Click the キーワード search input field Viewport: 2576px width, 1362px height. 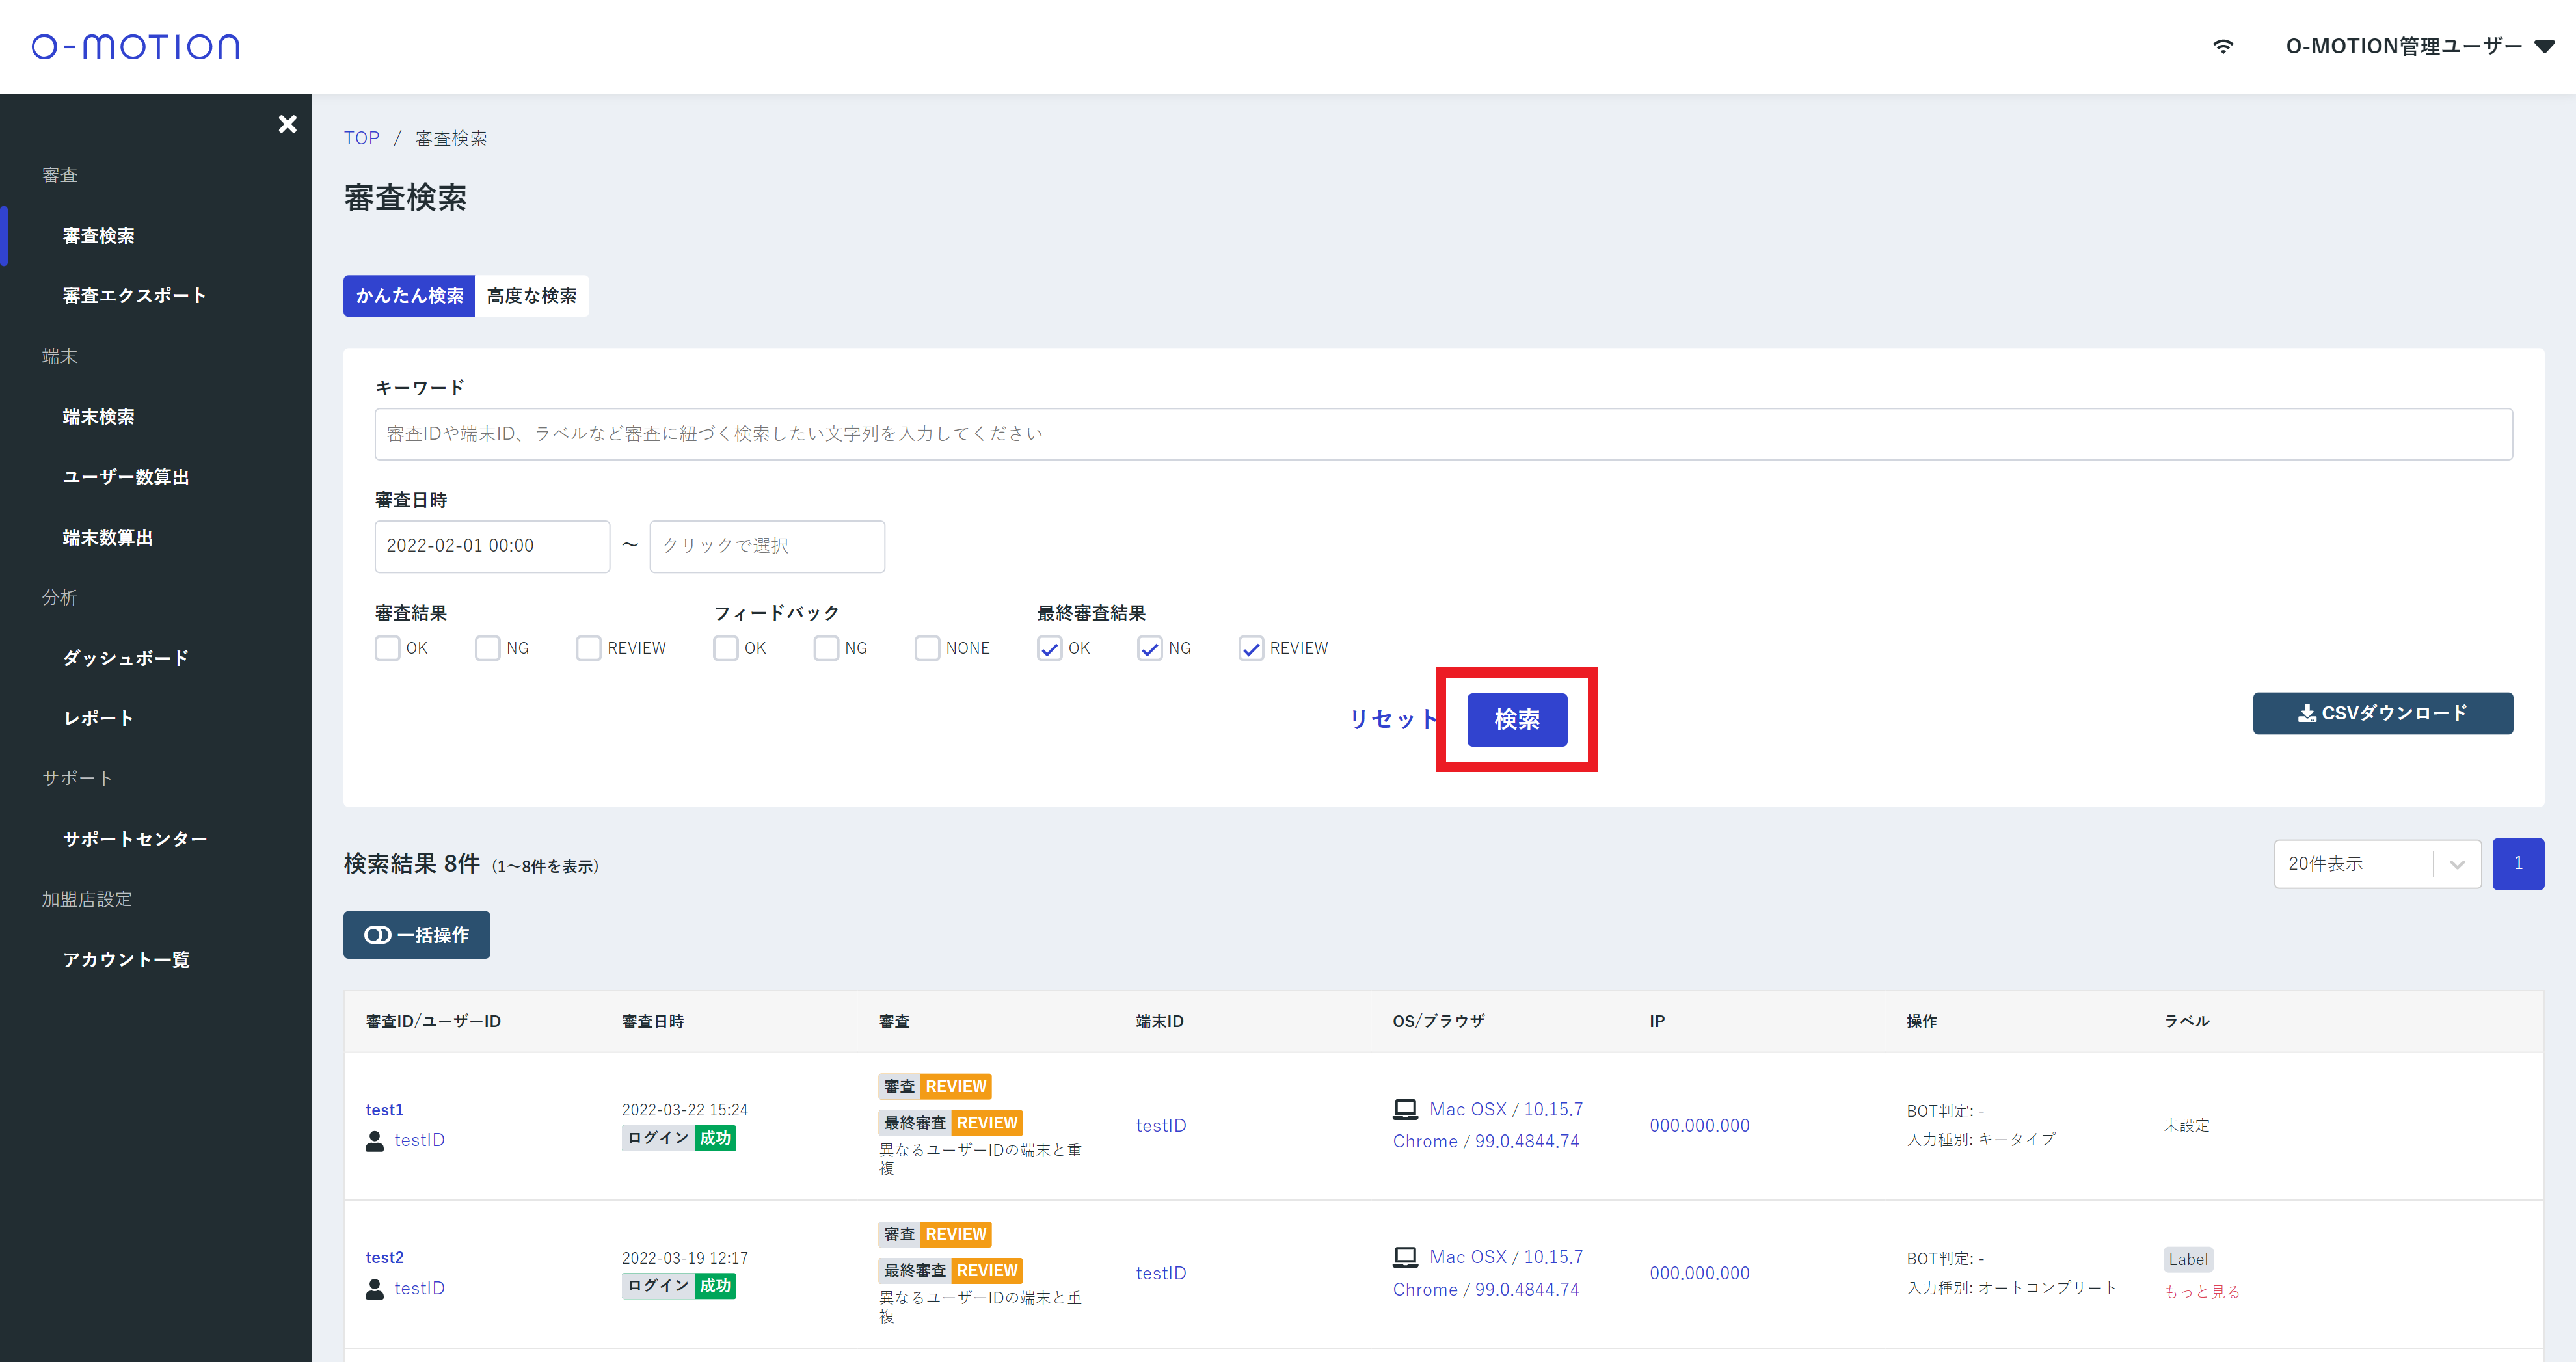coord(1442,434)
